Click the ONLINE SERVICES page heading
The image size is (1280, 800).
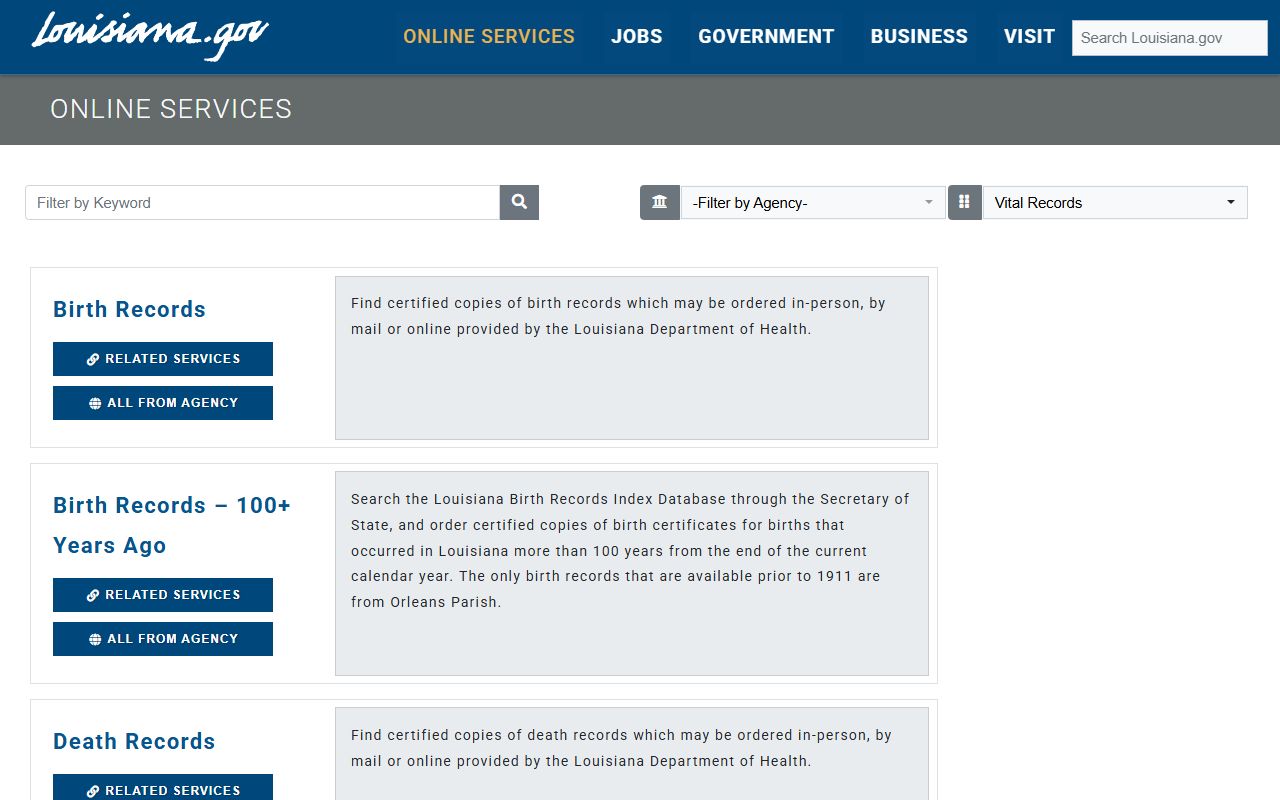pyautogui.click(x=171, y=109)
